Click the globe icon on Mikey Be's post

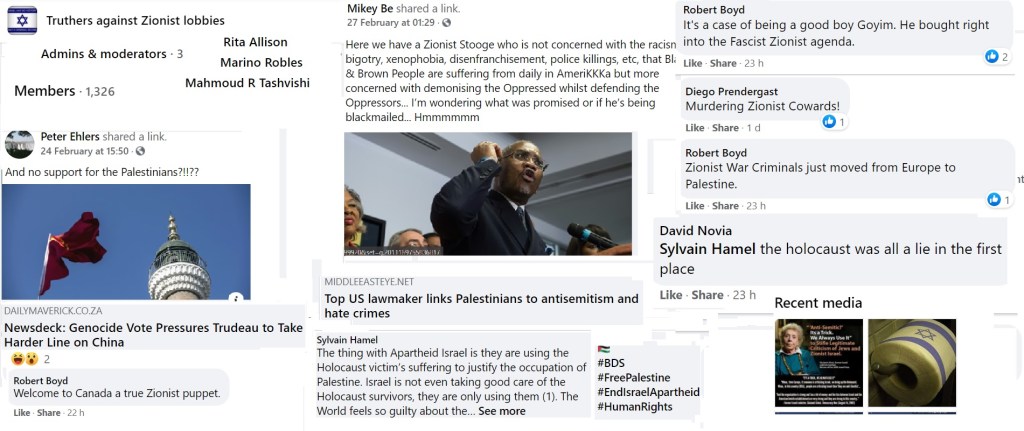[447, 22]
